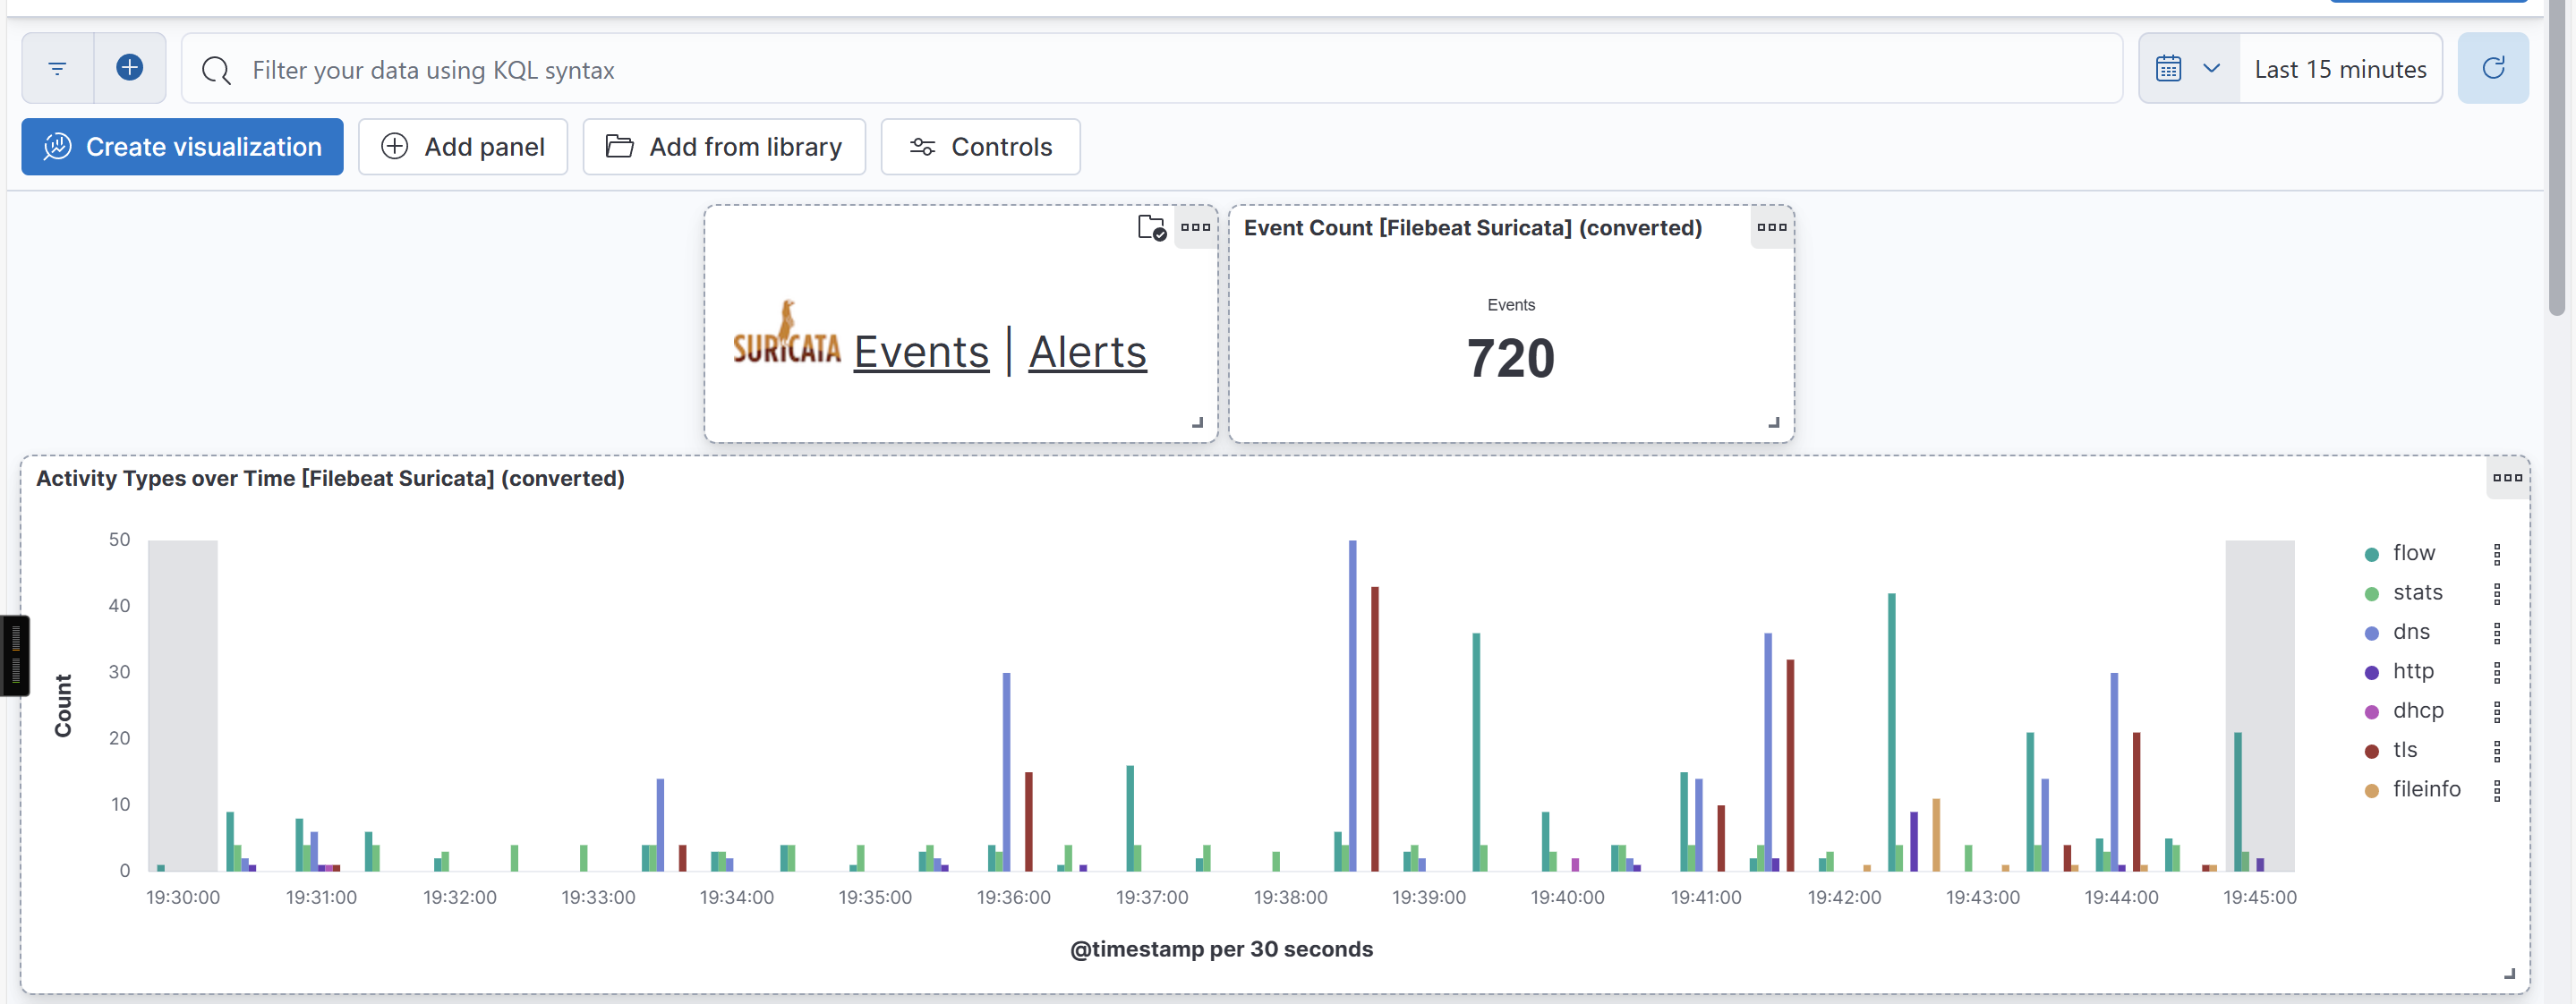The width and height of the screenshot is (2576, 1004).
Task: Click the library icon on Suricata panel
Action: click(x=1151, y=228)
